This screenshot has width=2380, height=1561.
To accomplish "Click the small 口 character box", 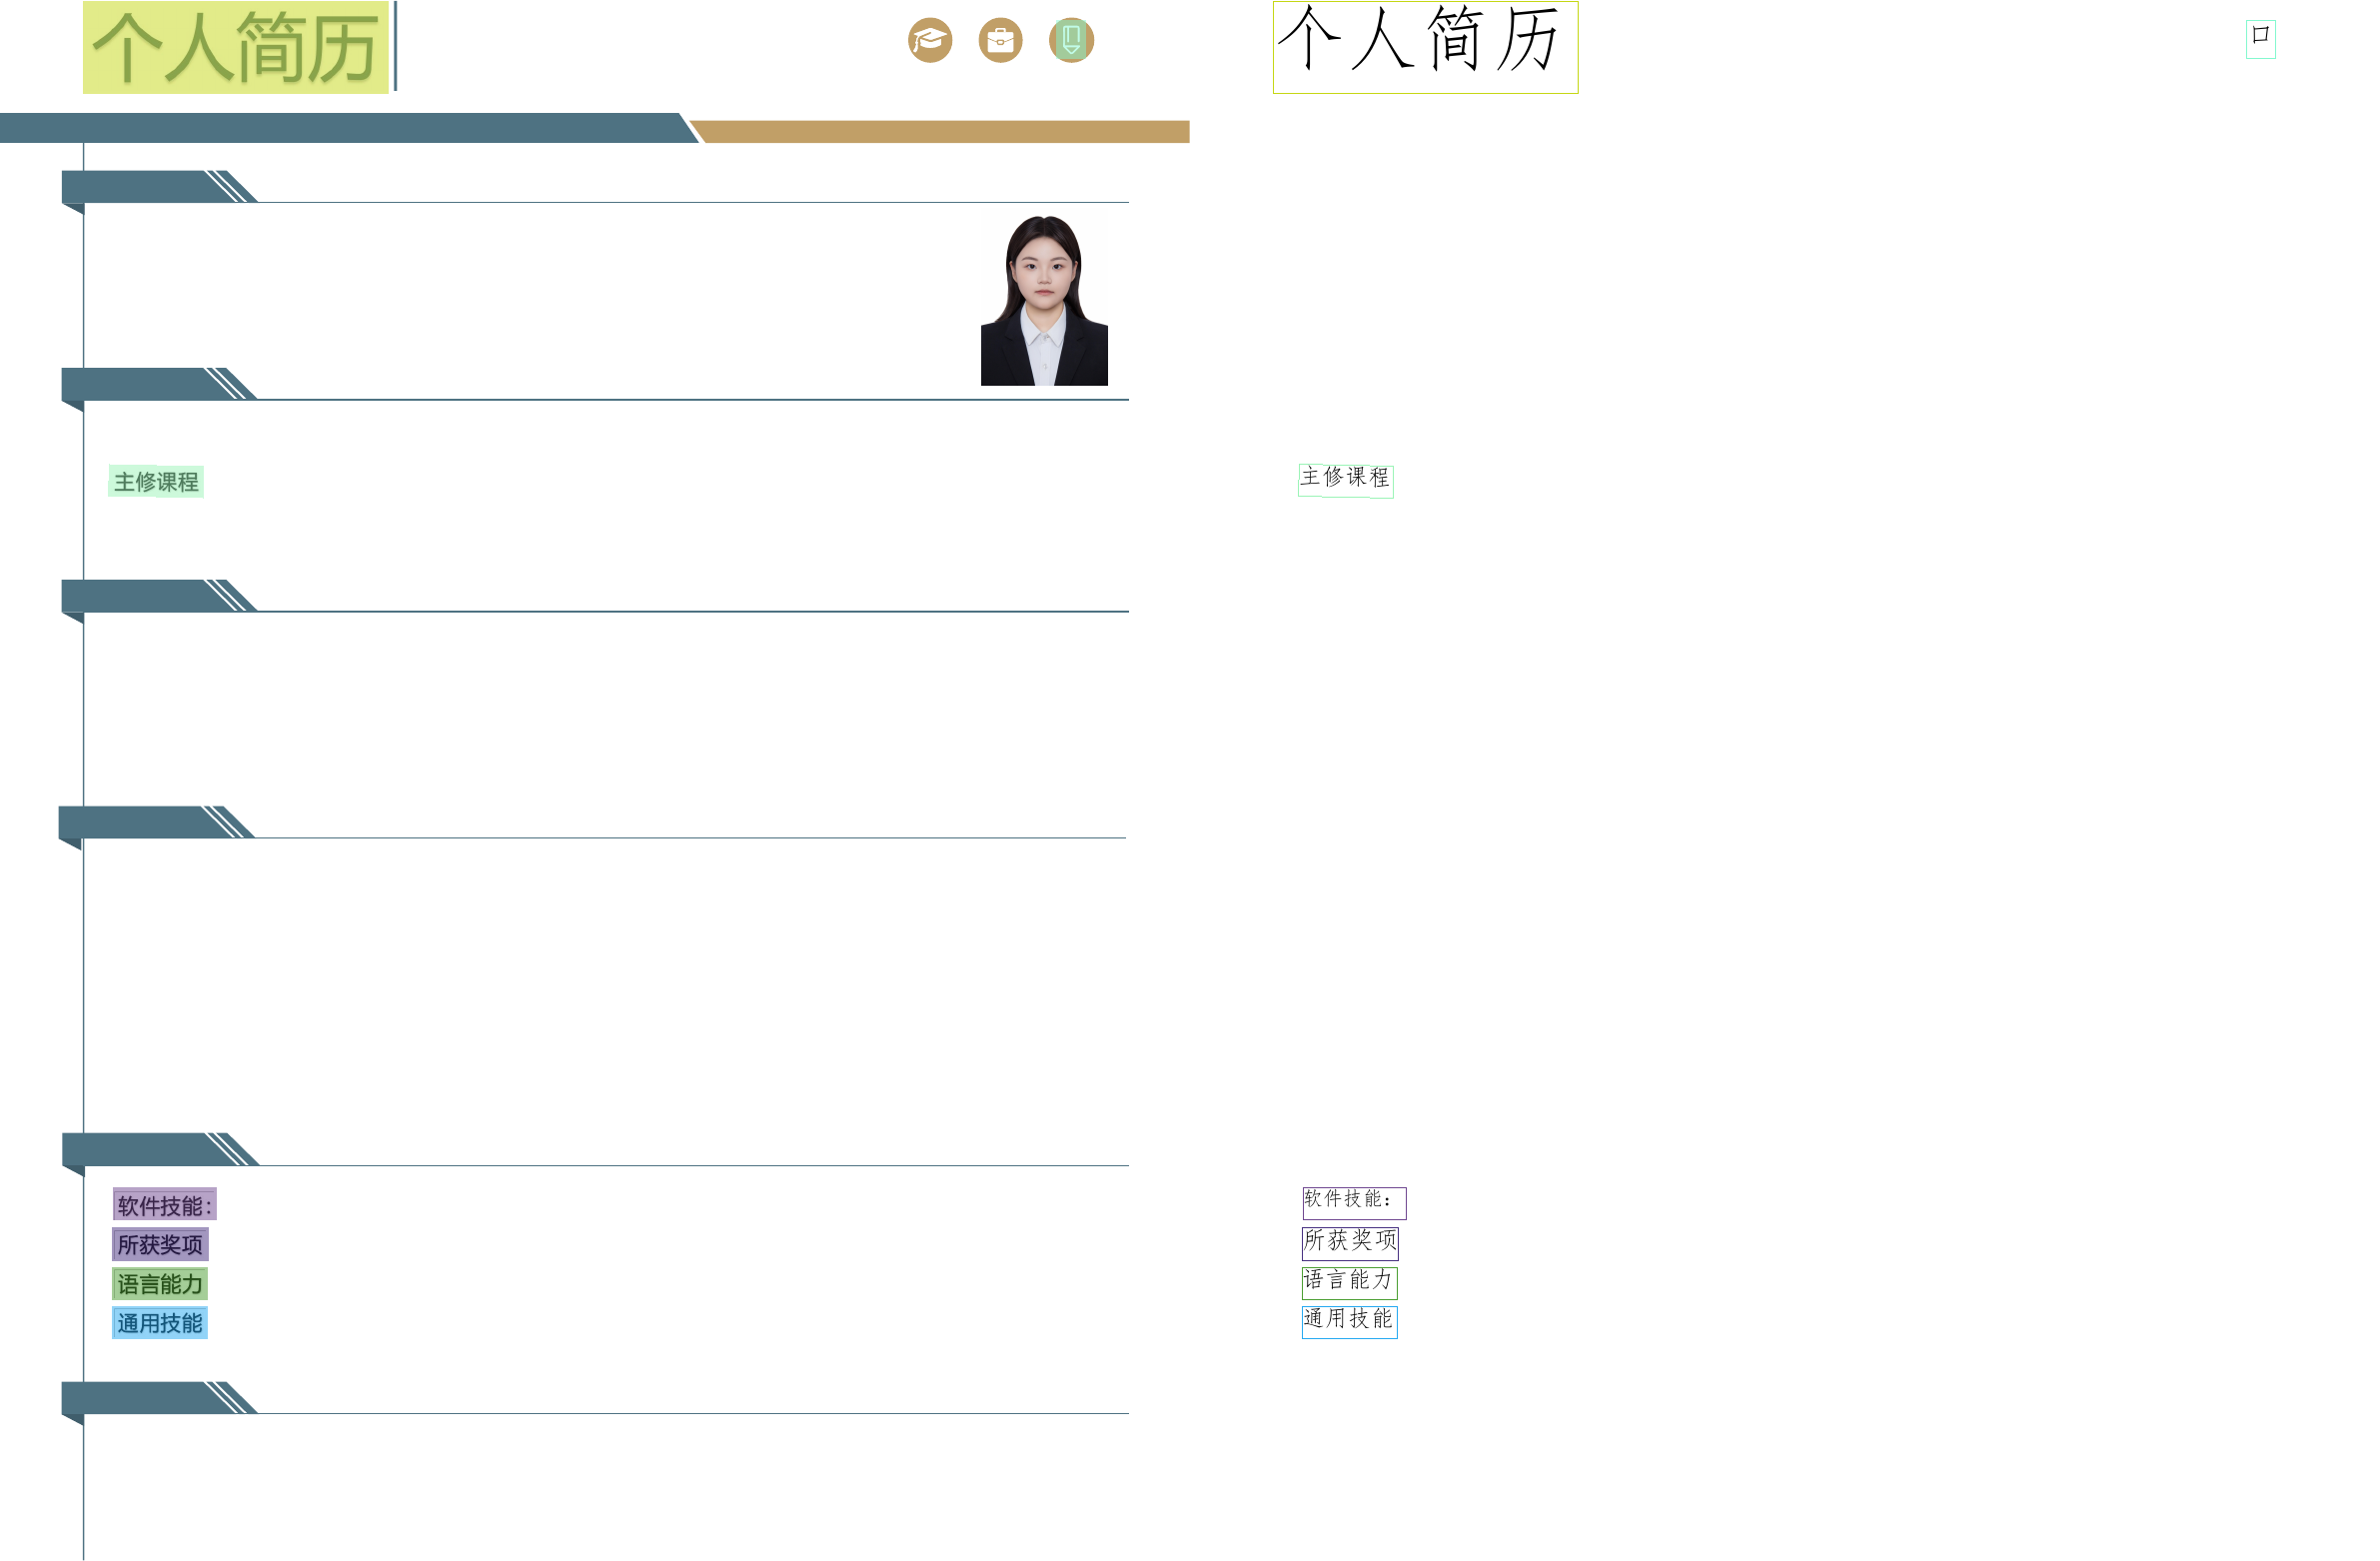I will (2259, 39).
